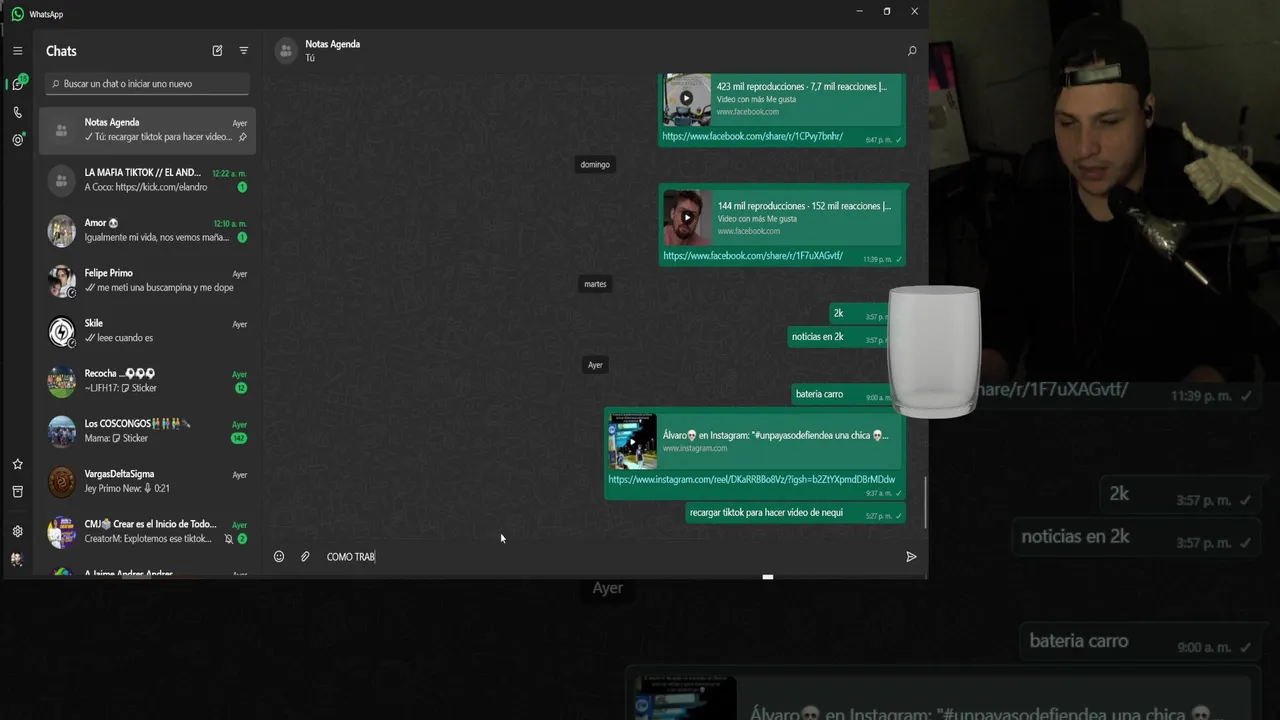Click unread badge 142 on Los COSCONGOS
Image resolution: width=1280 pixels, height=720 pixels.
239,438
